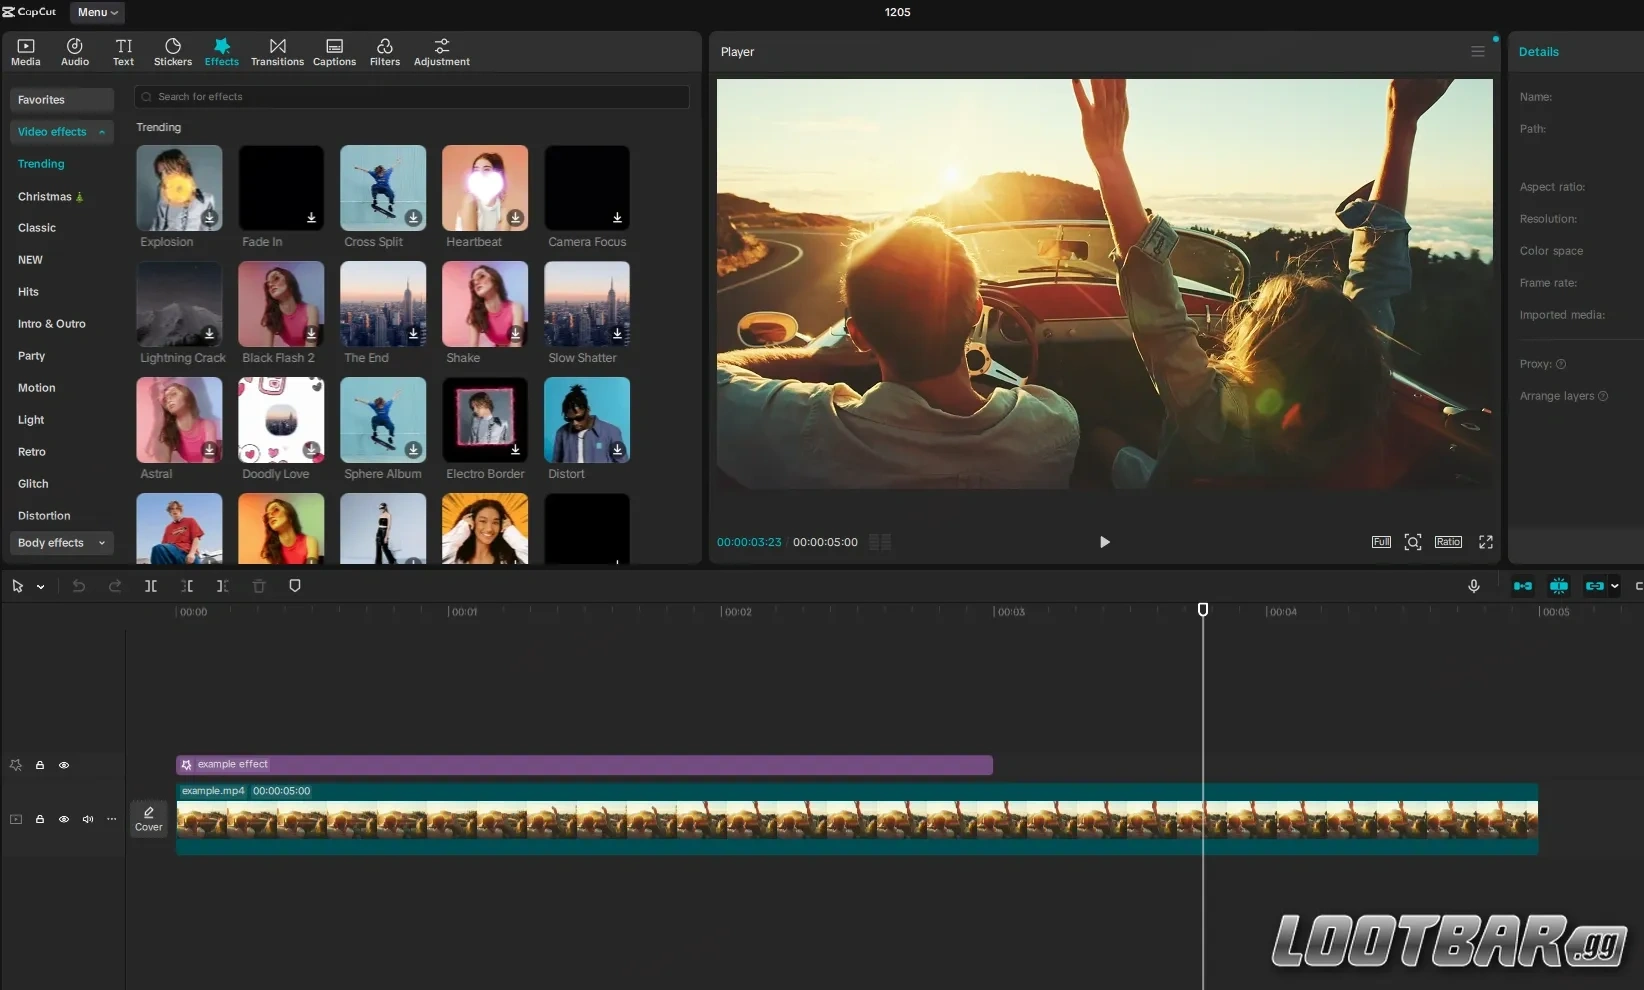Toggle the main track magnet button

[x=1522, y=586]
